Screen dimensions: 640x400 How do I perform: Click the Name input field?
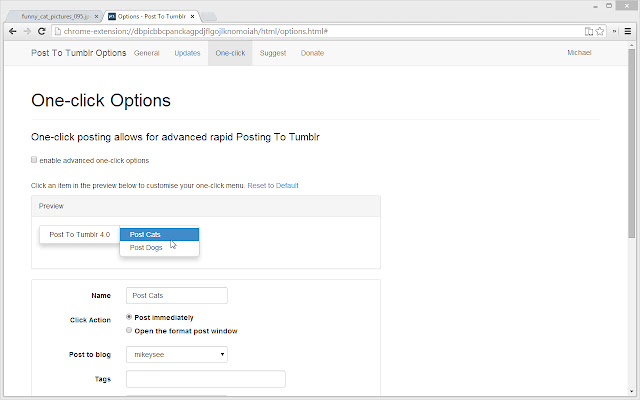[x=177, y=296]
